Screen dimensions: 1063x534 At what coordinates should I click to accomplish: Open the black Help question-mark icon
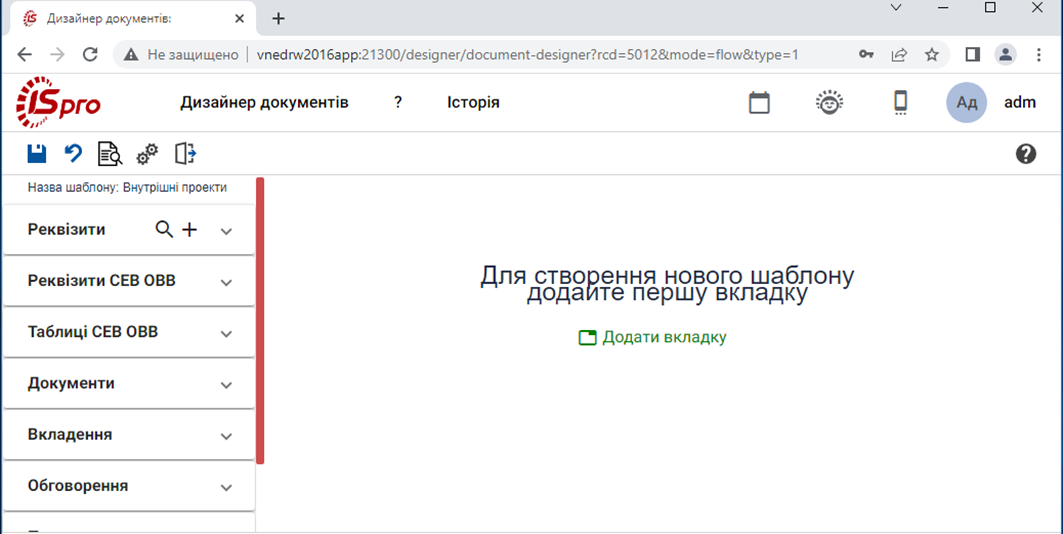pos(1026,154)
